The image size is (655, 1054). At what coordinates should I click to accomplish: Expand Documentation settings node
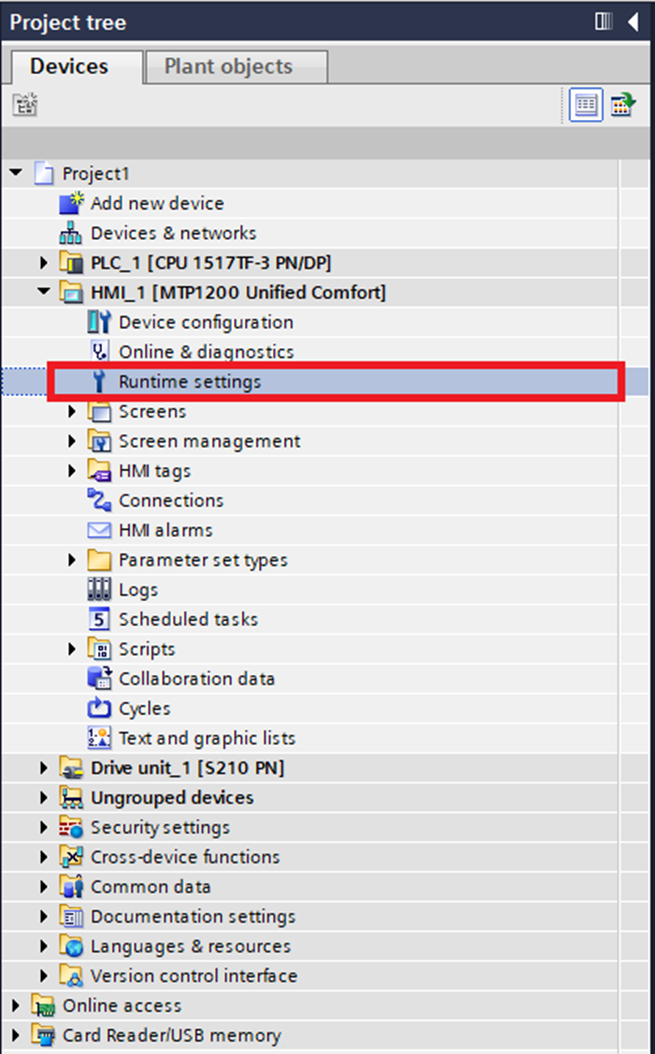click(x=44, y=916)
